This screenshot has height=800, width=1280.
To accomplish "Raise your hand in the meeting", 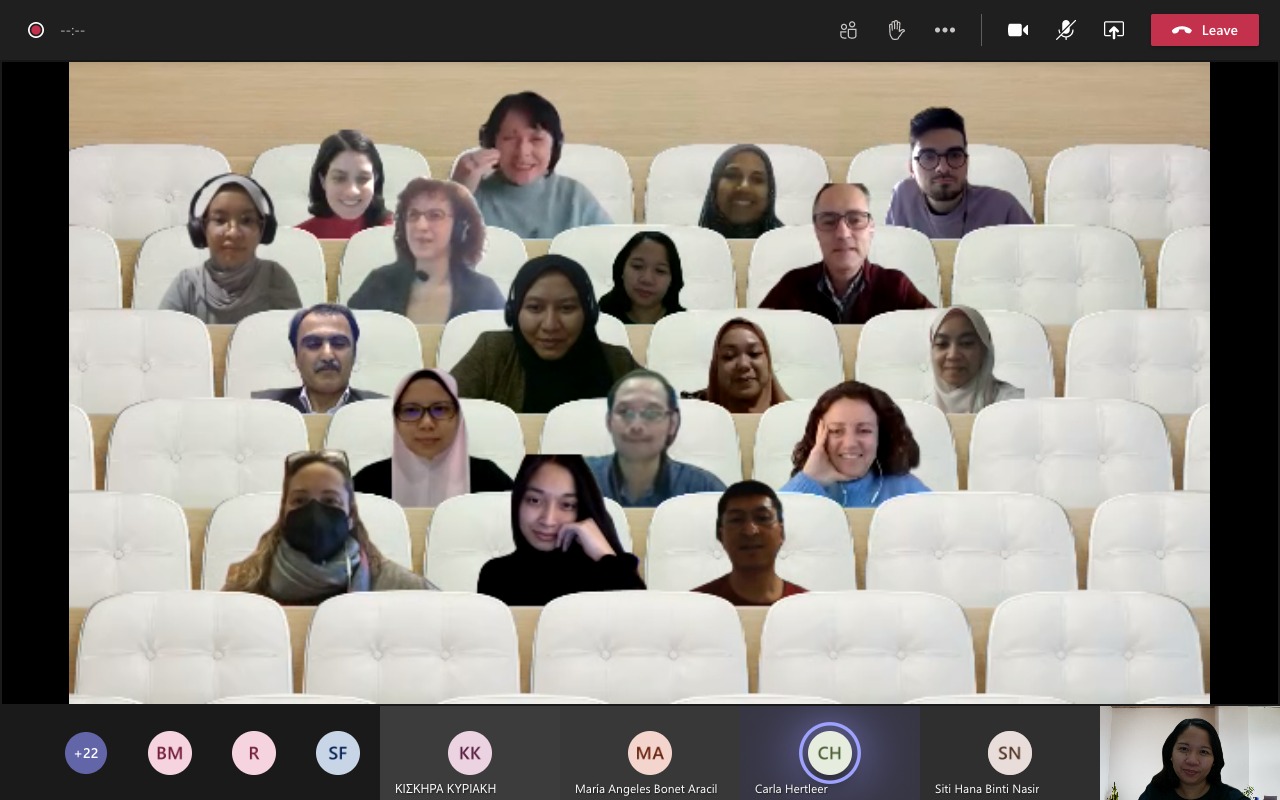I will 896,30.
